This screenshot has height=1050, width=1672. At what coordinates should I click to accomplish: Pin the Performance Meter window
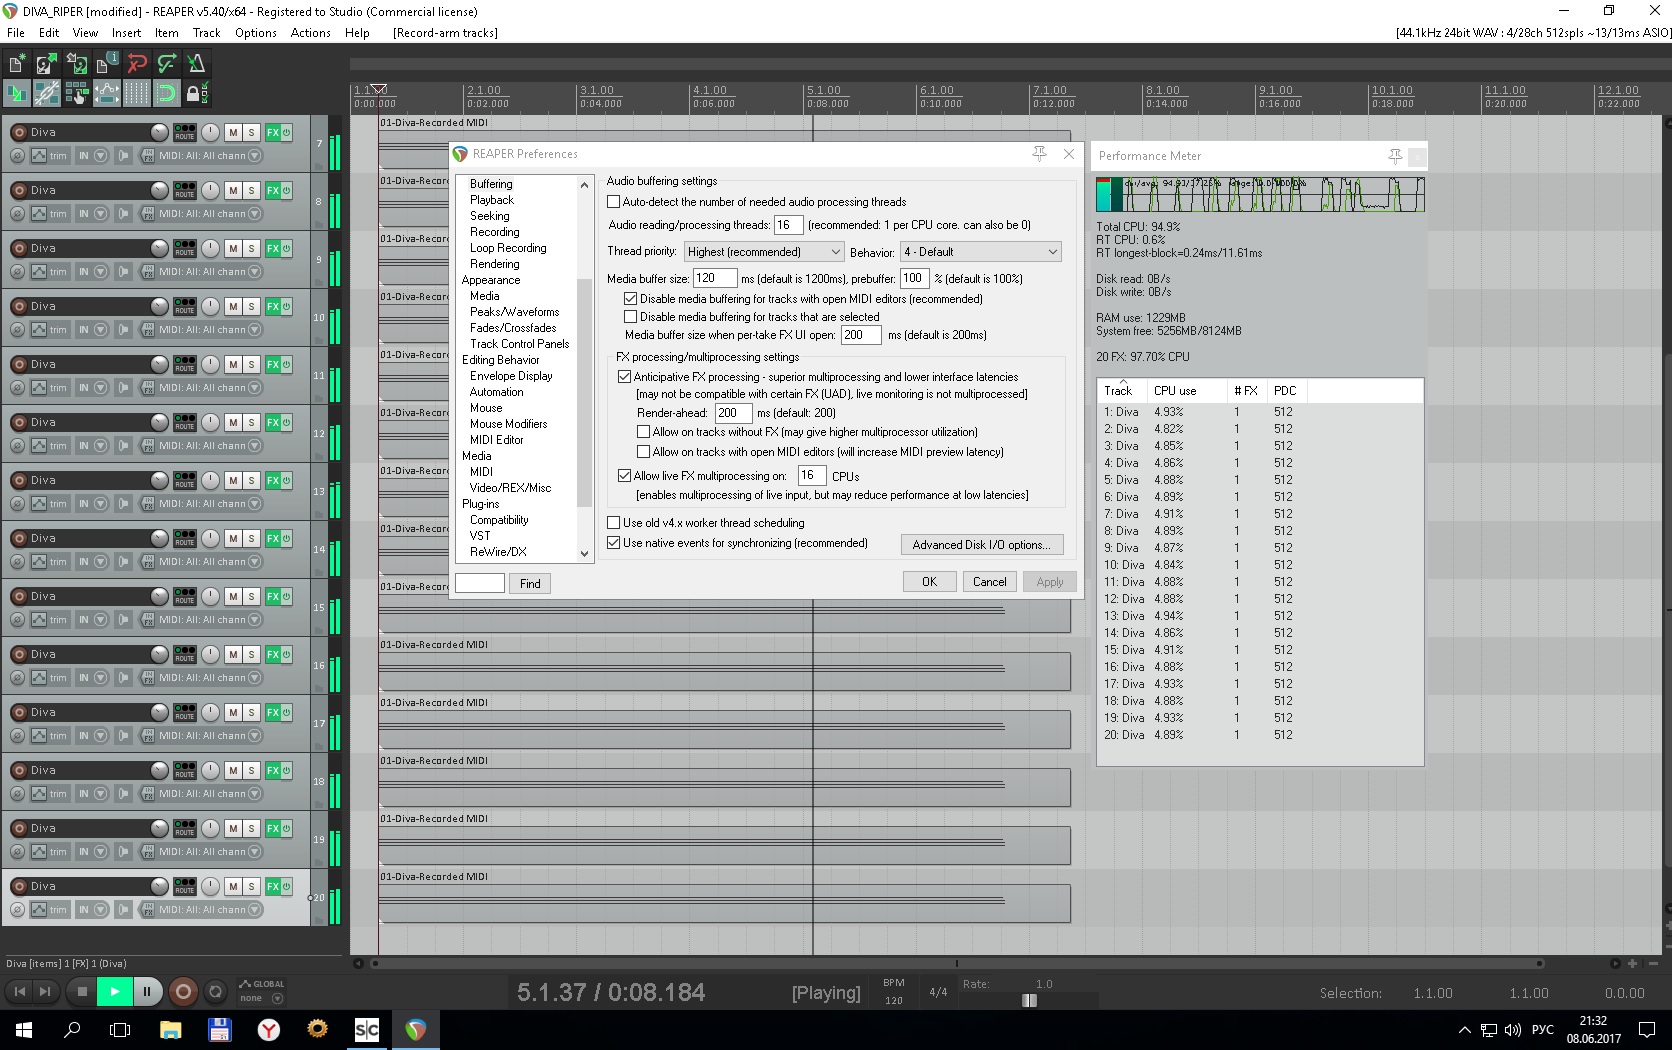point(1395,156)
